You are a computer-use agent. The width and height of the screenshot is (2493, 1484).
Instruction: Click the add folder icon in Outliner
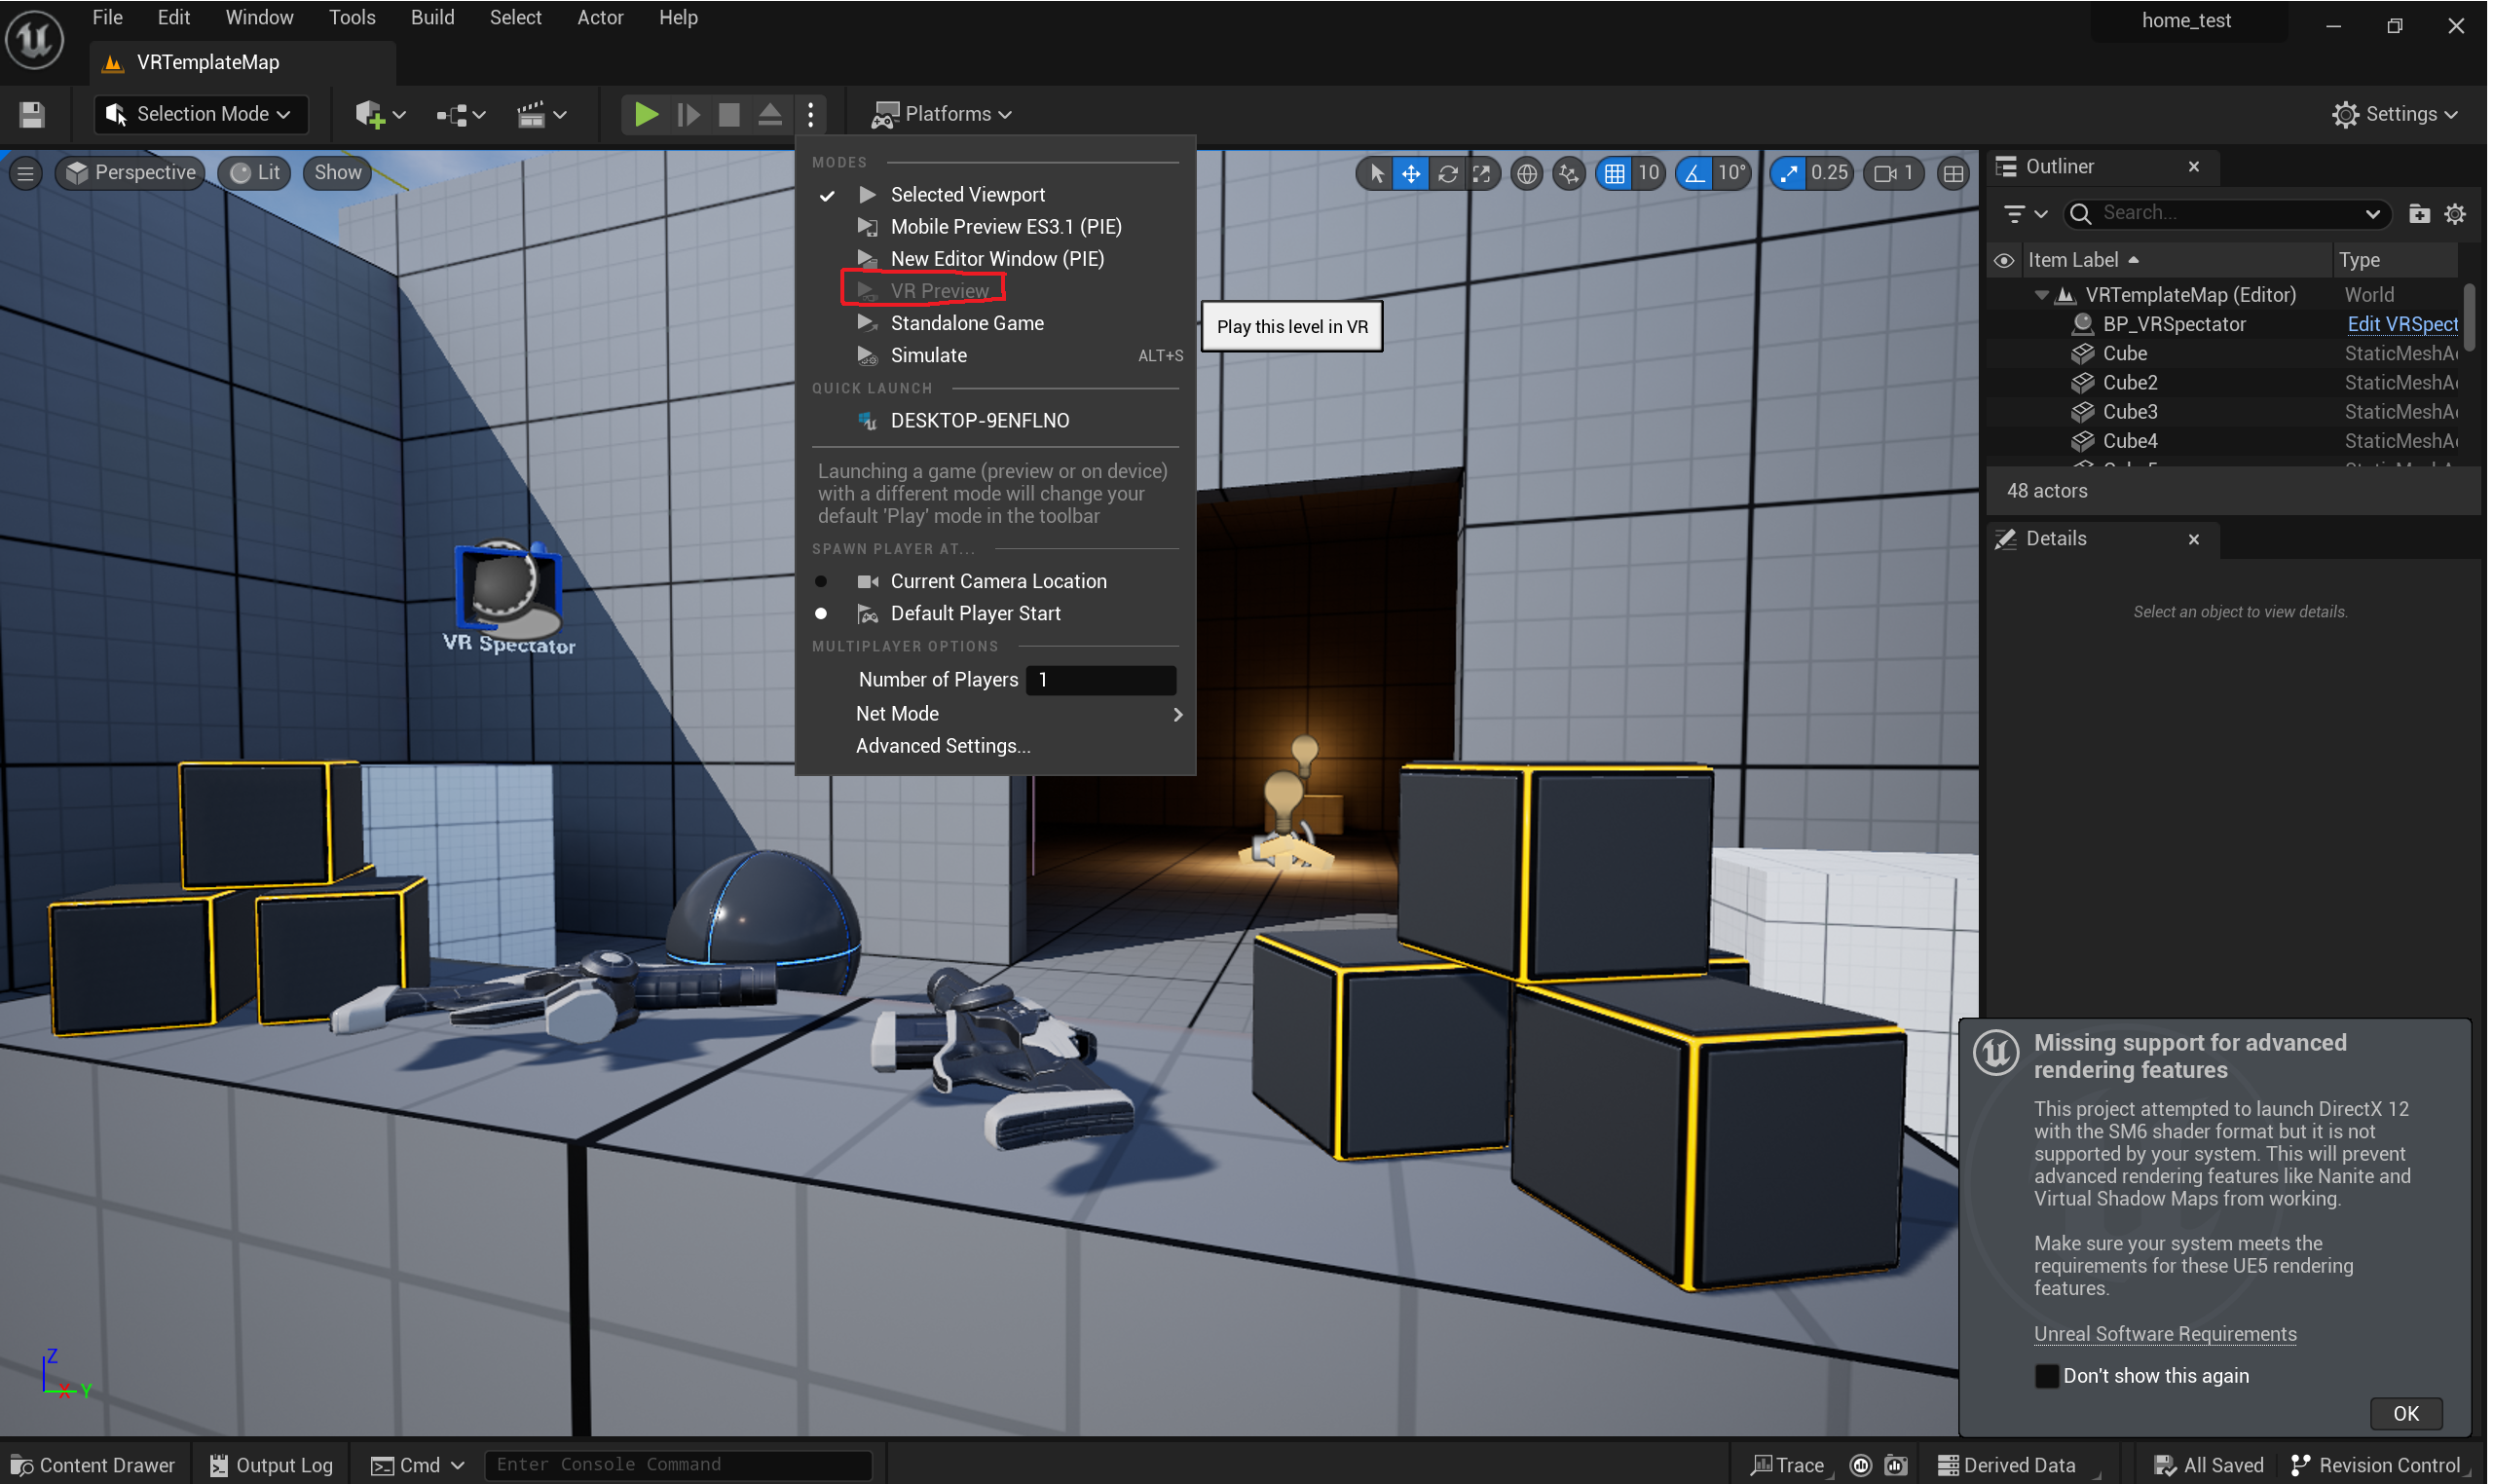point(2418,213)
